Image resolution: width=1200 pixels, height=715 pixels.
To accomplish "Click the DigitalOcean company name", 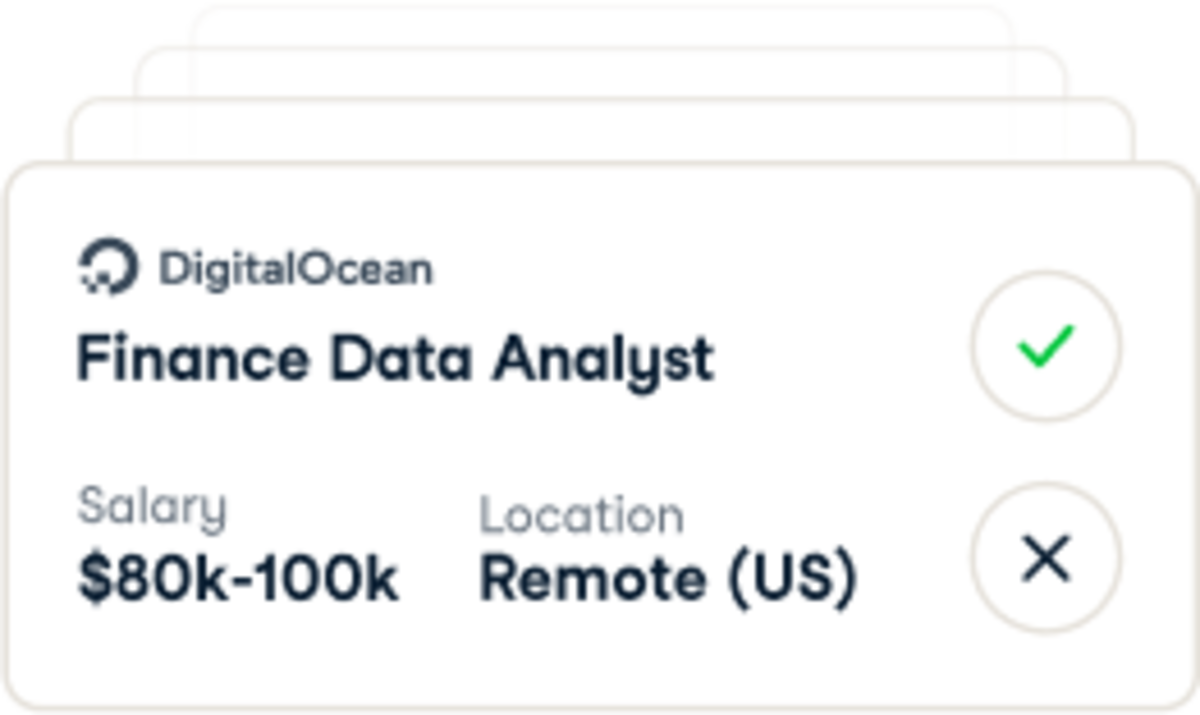I will coord(296,267).
